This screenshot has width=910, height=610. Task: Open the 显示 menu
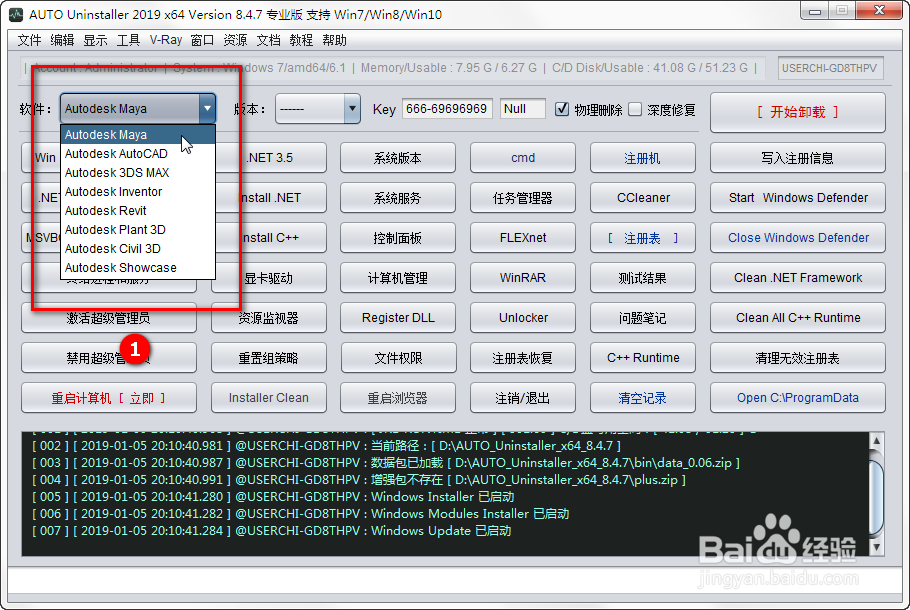pyautogui.click(x=95, y=40)
